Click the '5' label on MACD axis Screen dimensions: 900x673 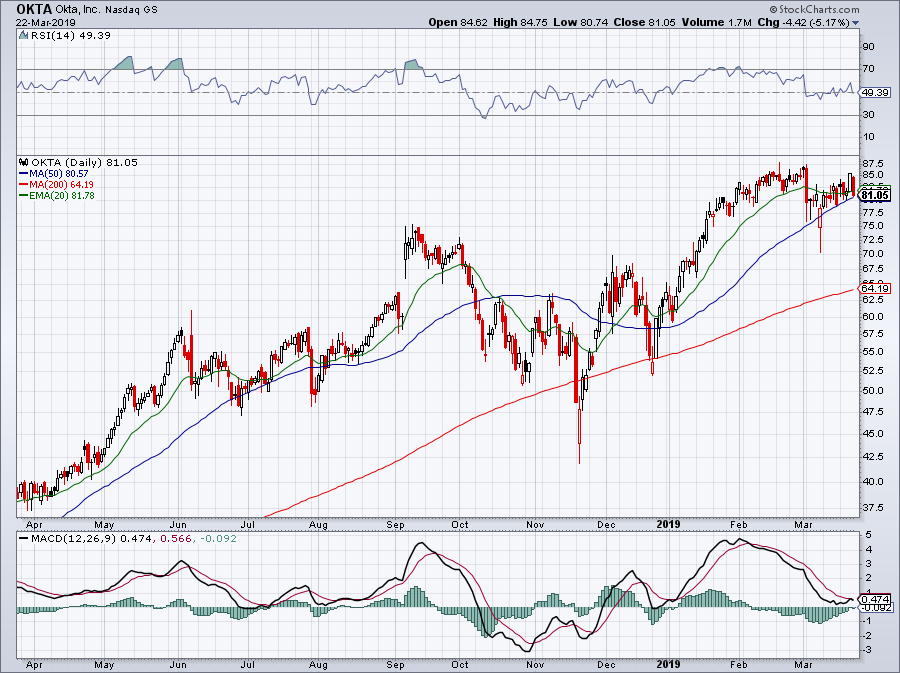pyautogui.click(x=869, y=535)
